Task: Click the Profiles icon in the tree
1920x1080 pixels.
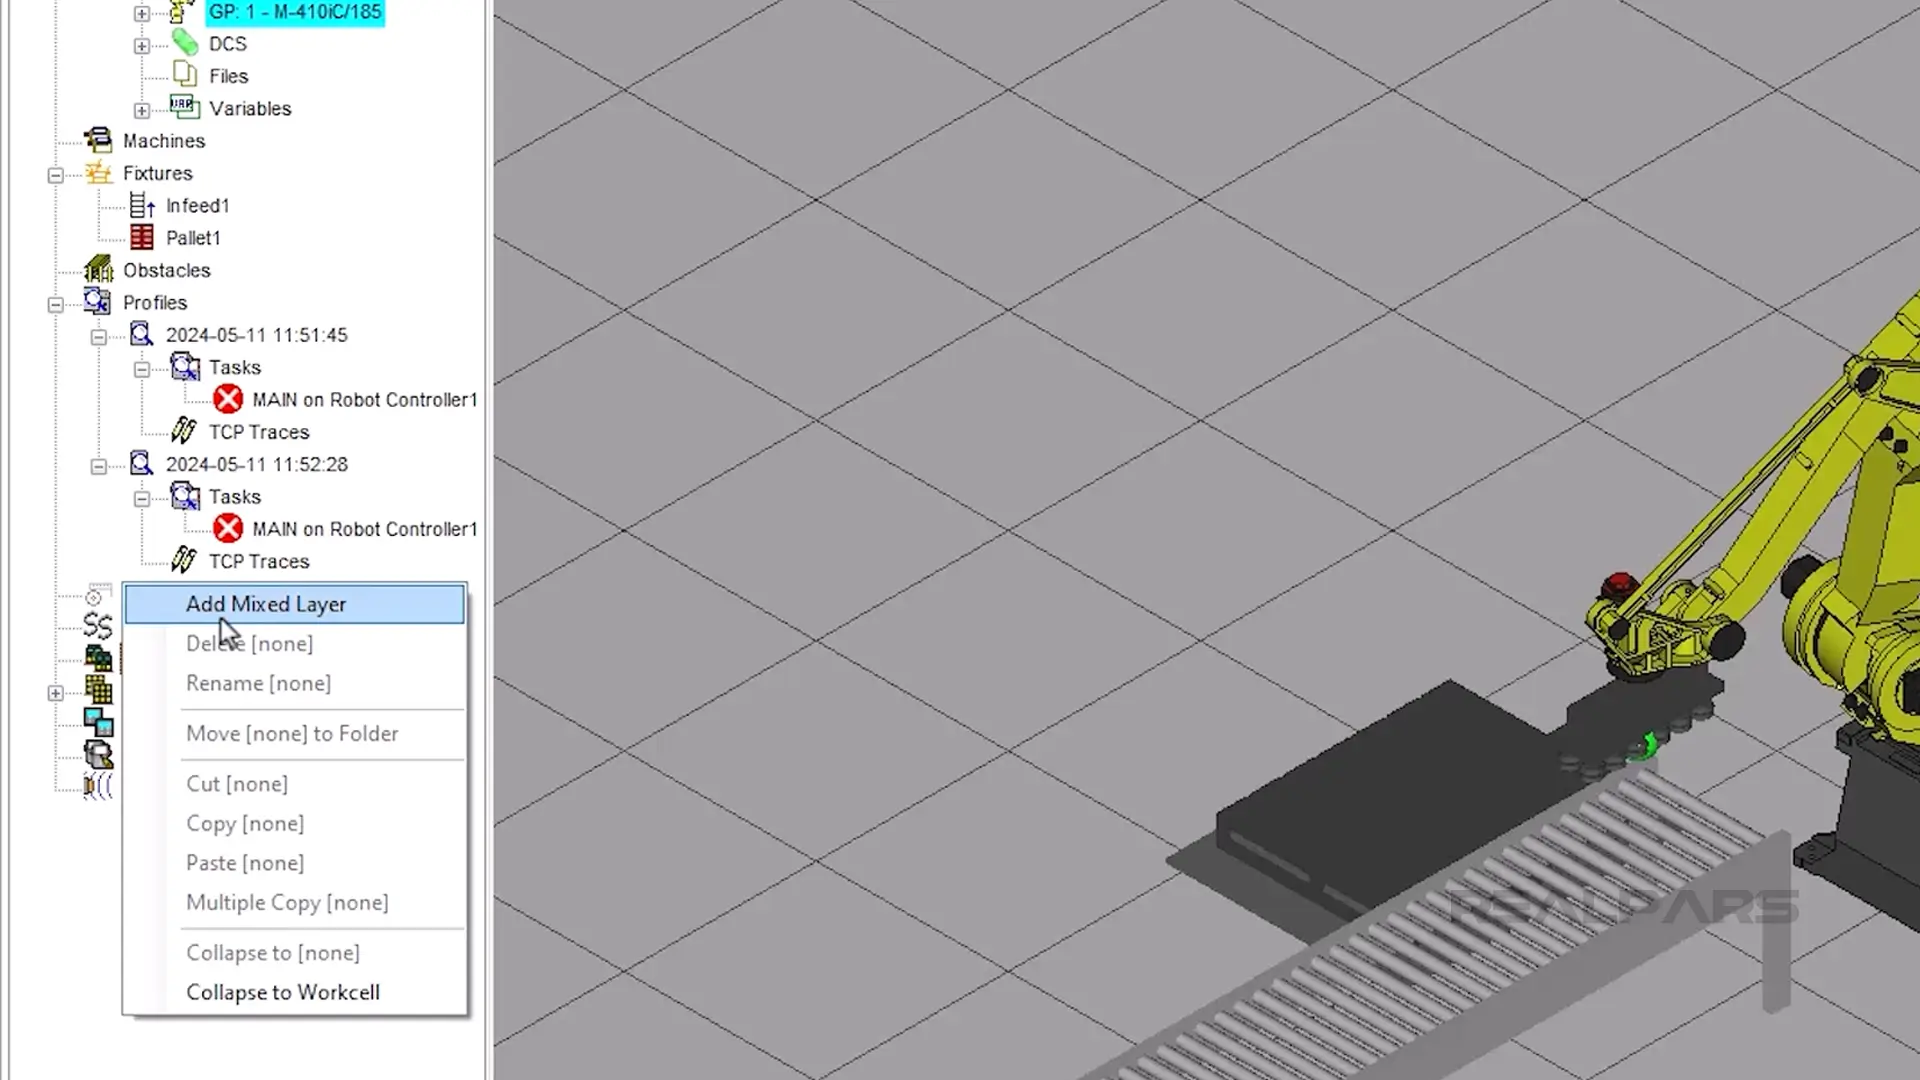Action: (99, 301)
